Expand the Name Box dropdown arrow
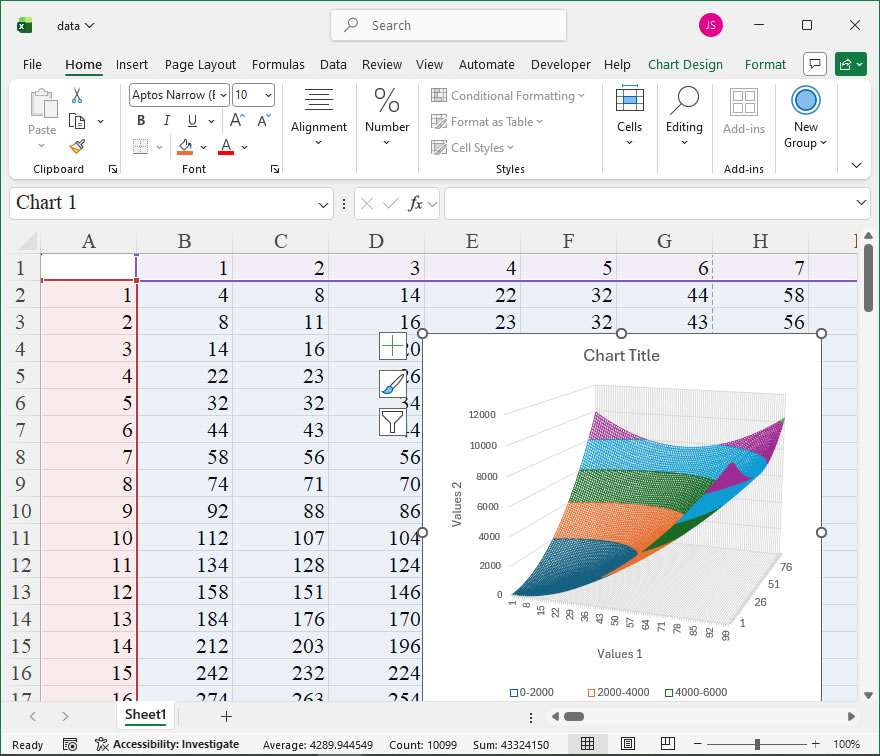Viewport: 880px width, 756px height. click(x=323, y=204)
